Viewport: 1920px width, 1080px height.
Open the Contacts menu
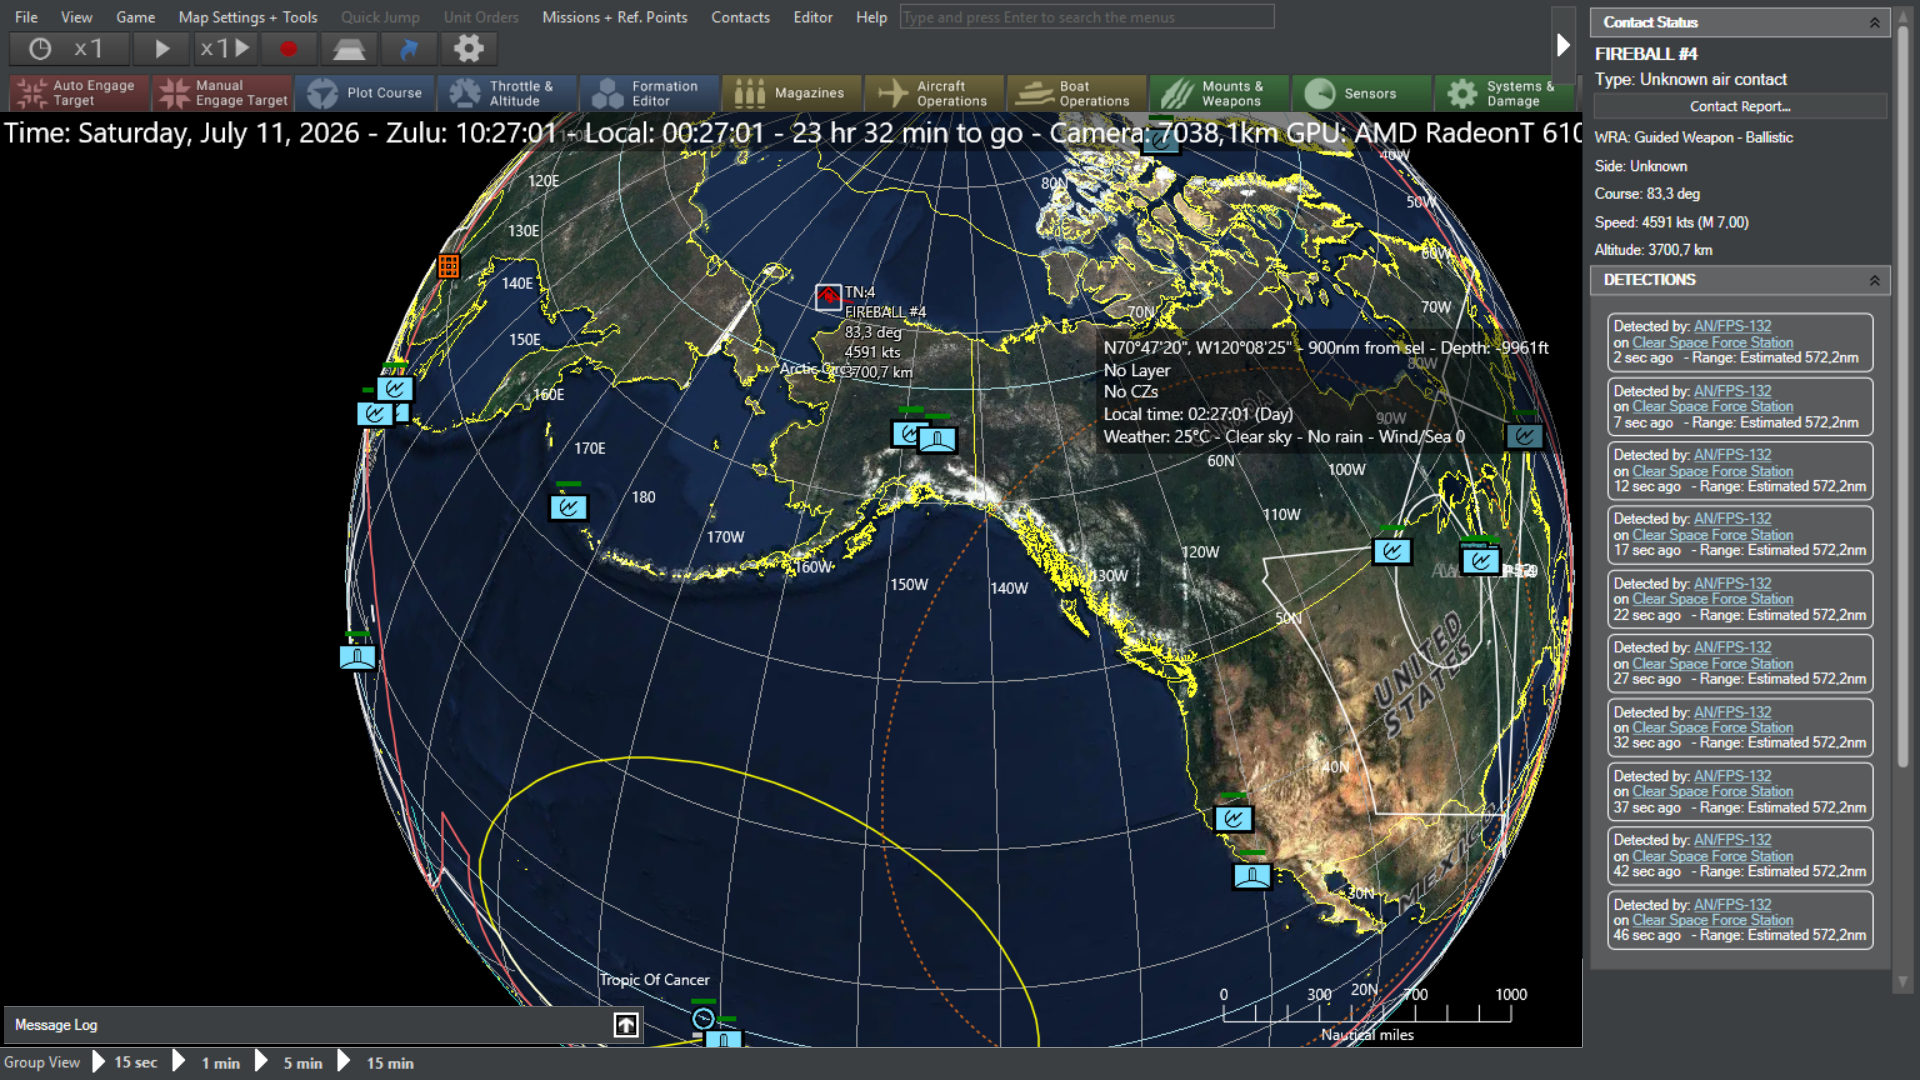(740, 17)
